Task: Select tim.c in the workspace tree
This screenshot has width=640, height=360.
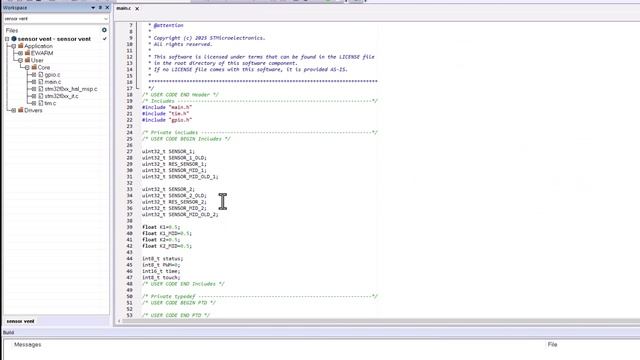Action: point(50,103)
